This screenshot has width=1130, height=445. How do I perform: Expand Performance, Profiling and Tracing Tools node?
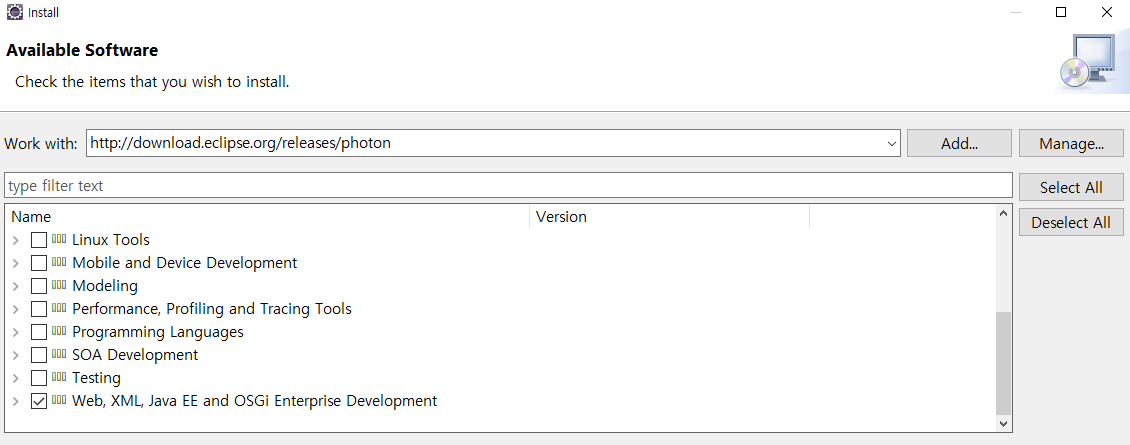16,309
